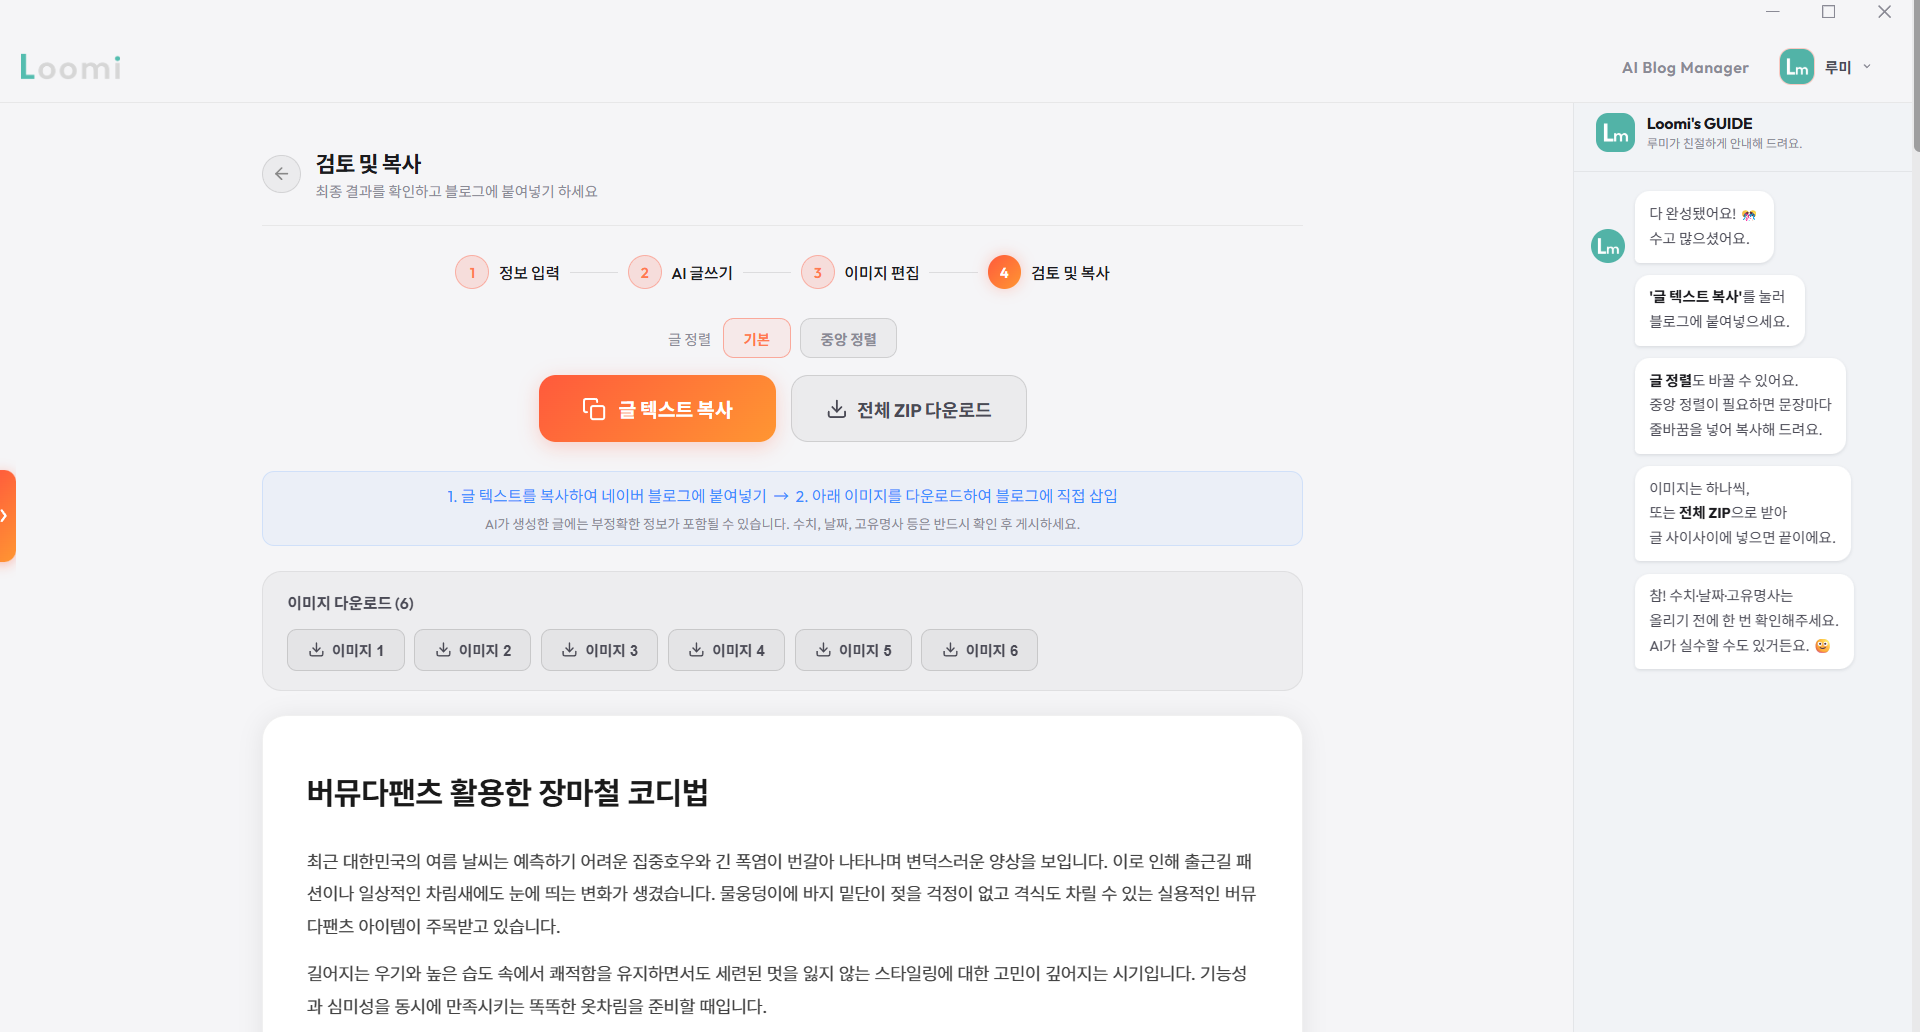
Task: Download 이미지 2
Action: [473, 650]
